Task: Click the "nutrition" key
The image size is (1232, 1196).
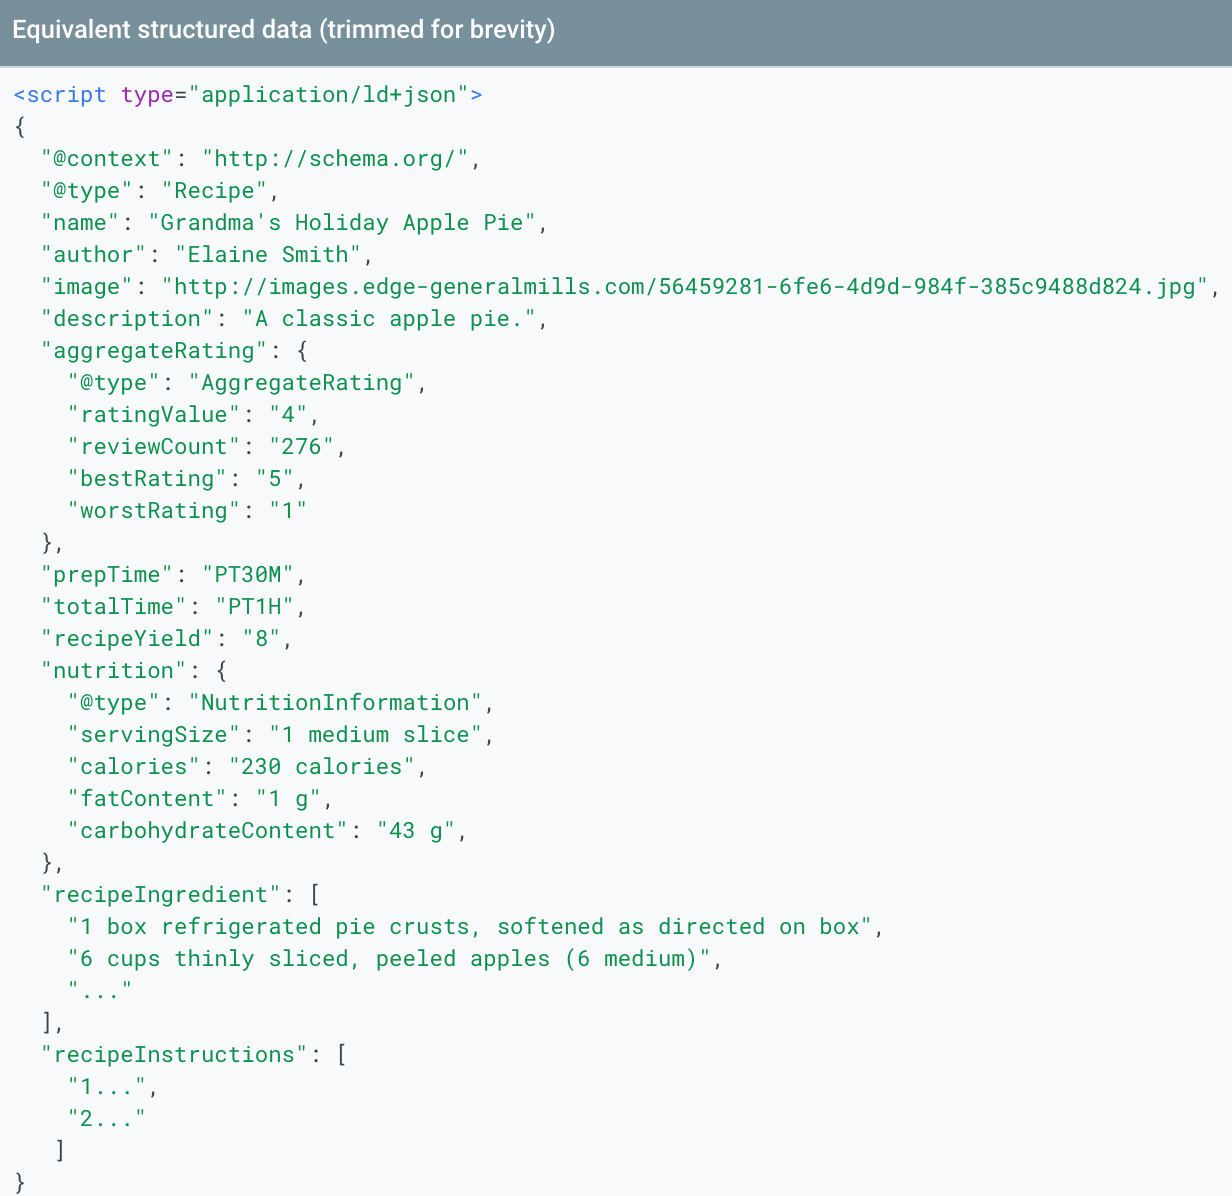Action: 114,671
